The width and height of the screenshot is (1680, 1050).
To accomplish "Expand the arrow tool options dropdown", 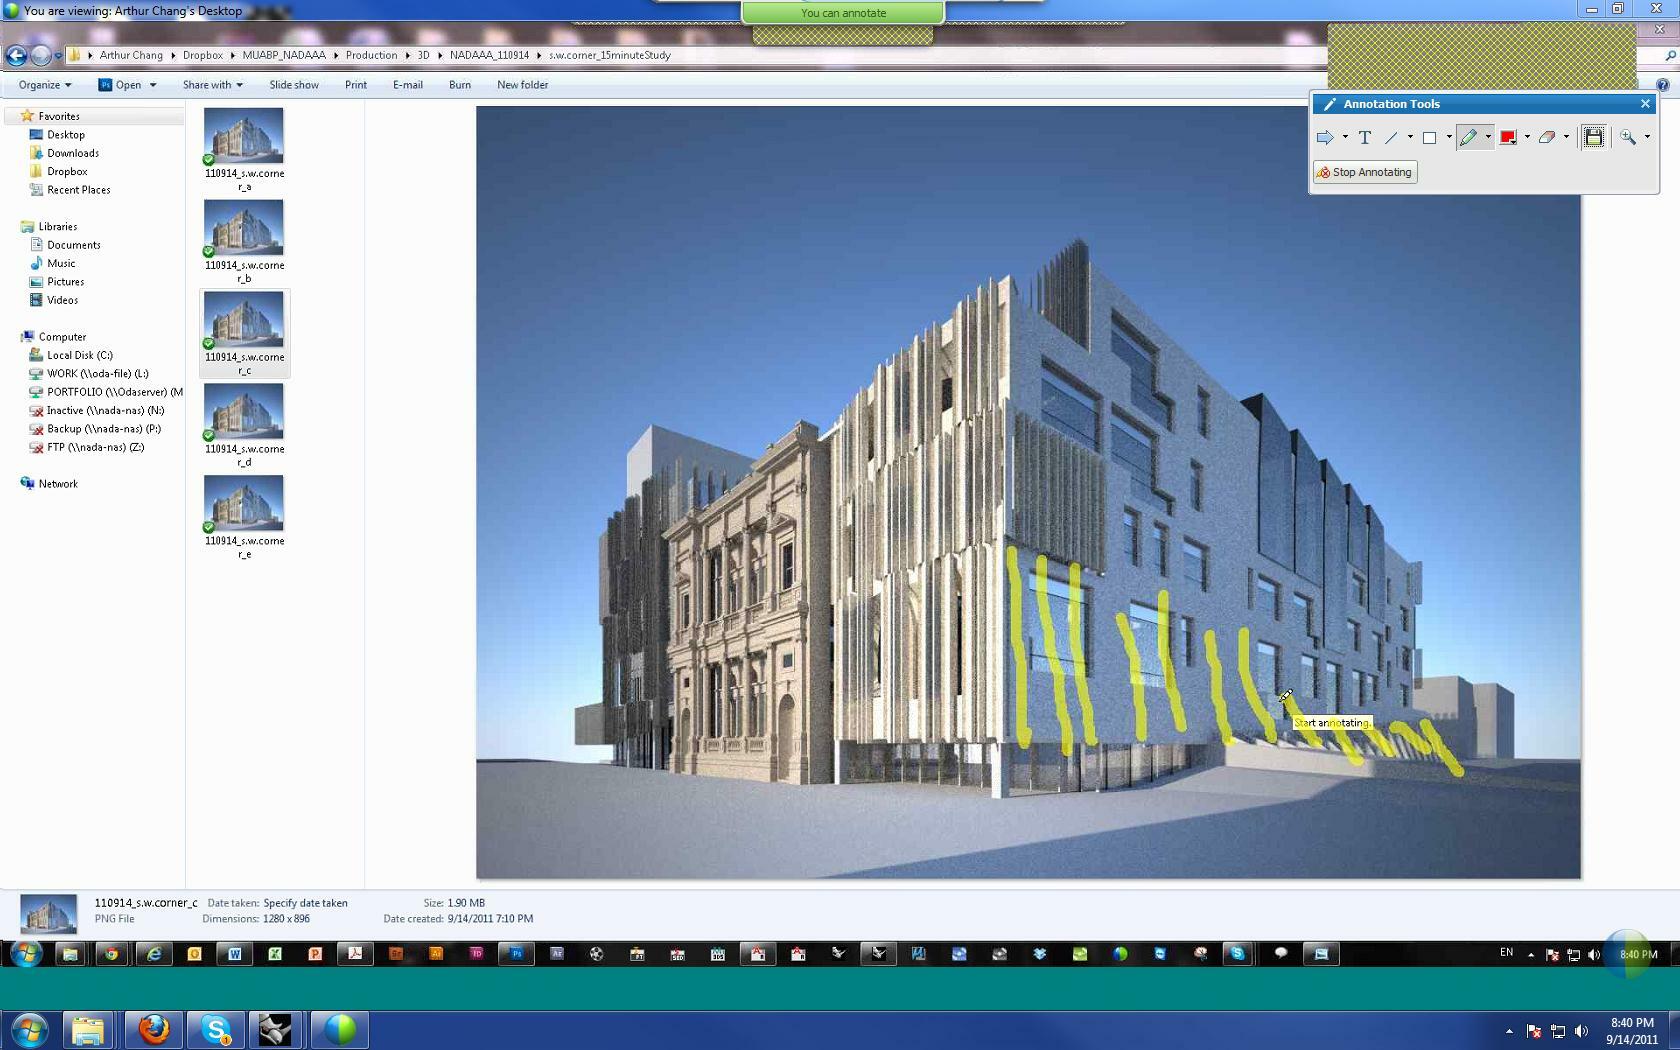I will [1345, 138].
